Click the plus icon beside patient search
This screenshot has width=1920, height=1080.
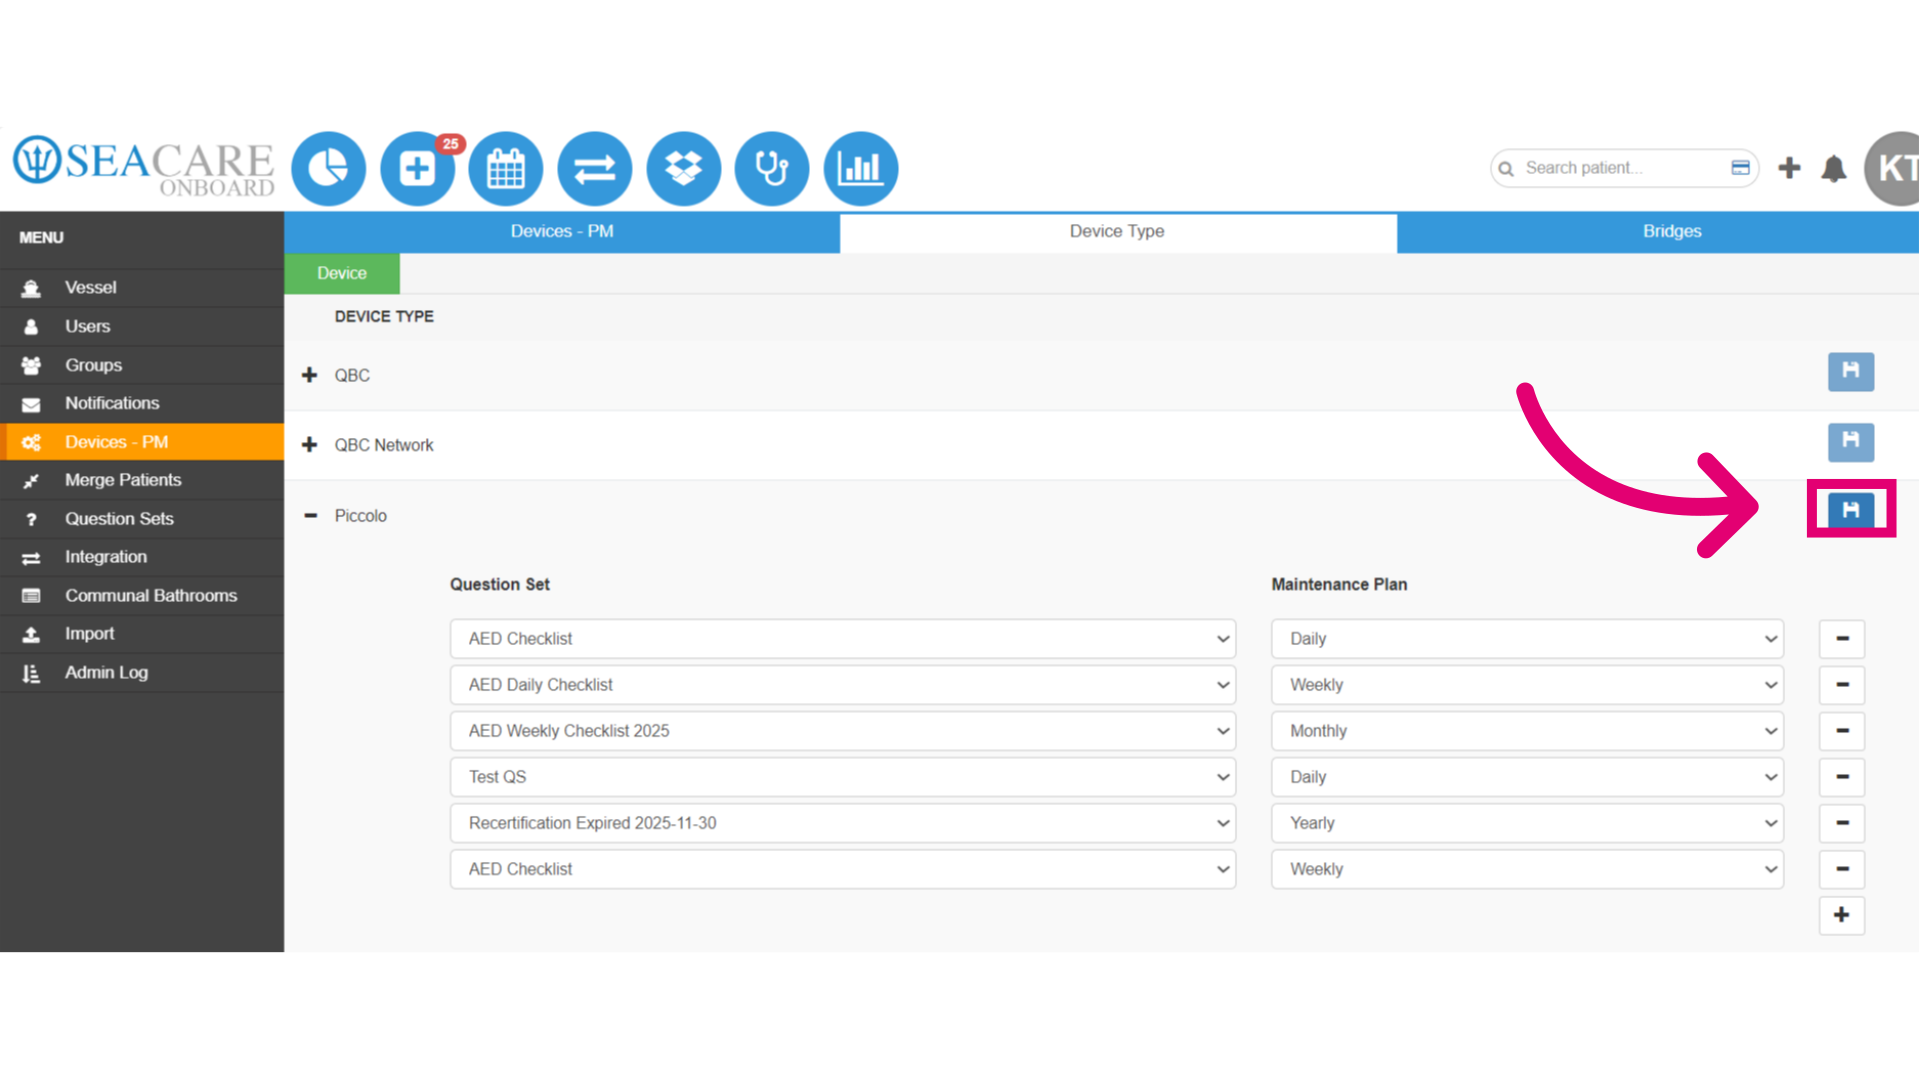1789,168
